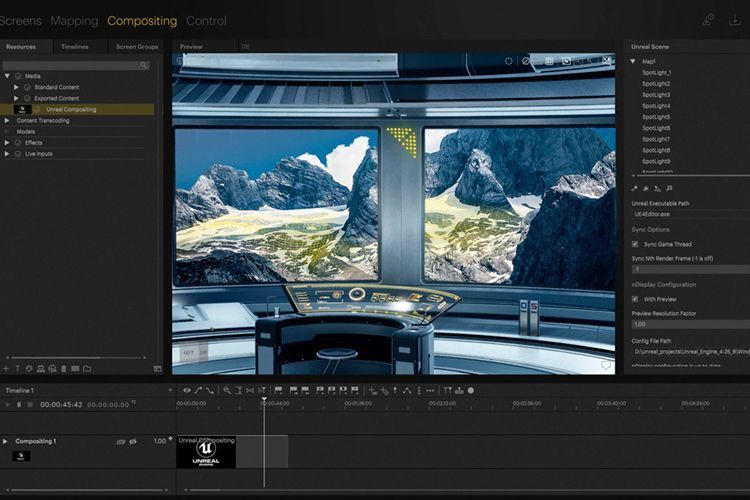Open the Screen Groups tab
Viewport: 750px width, 500px height.
[137, 47]
